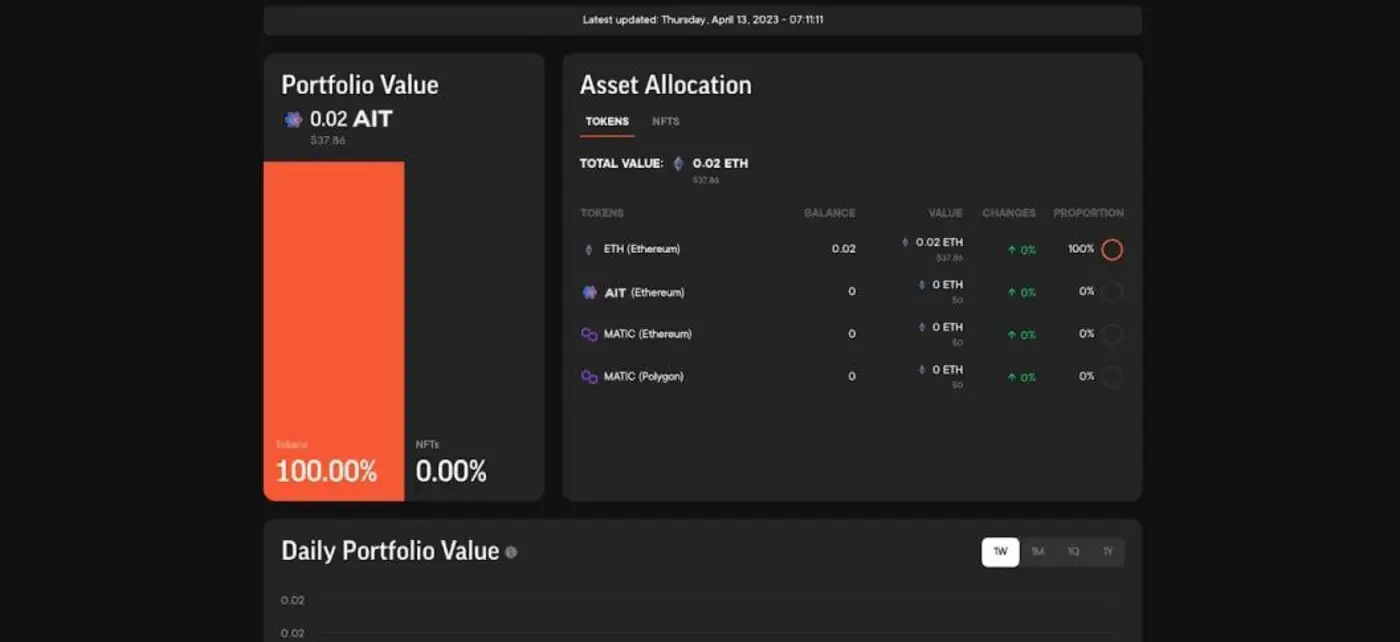Click the orange proportion ring for ETH
1400x642 pixels.
1112,249
